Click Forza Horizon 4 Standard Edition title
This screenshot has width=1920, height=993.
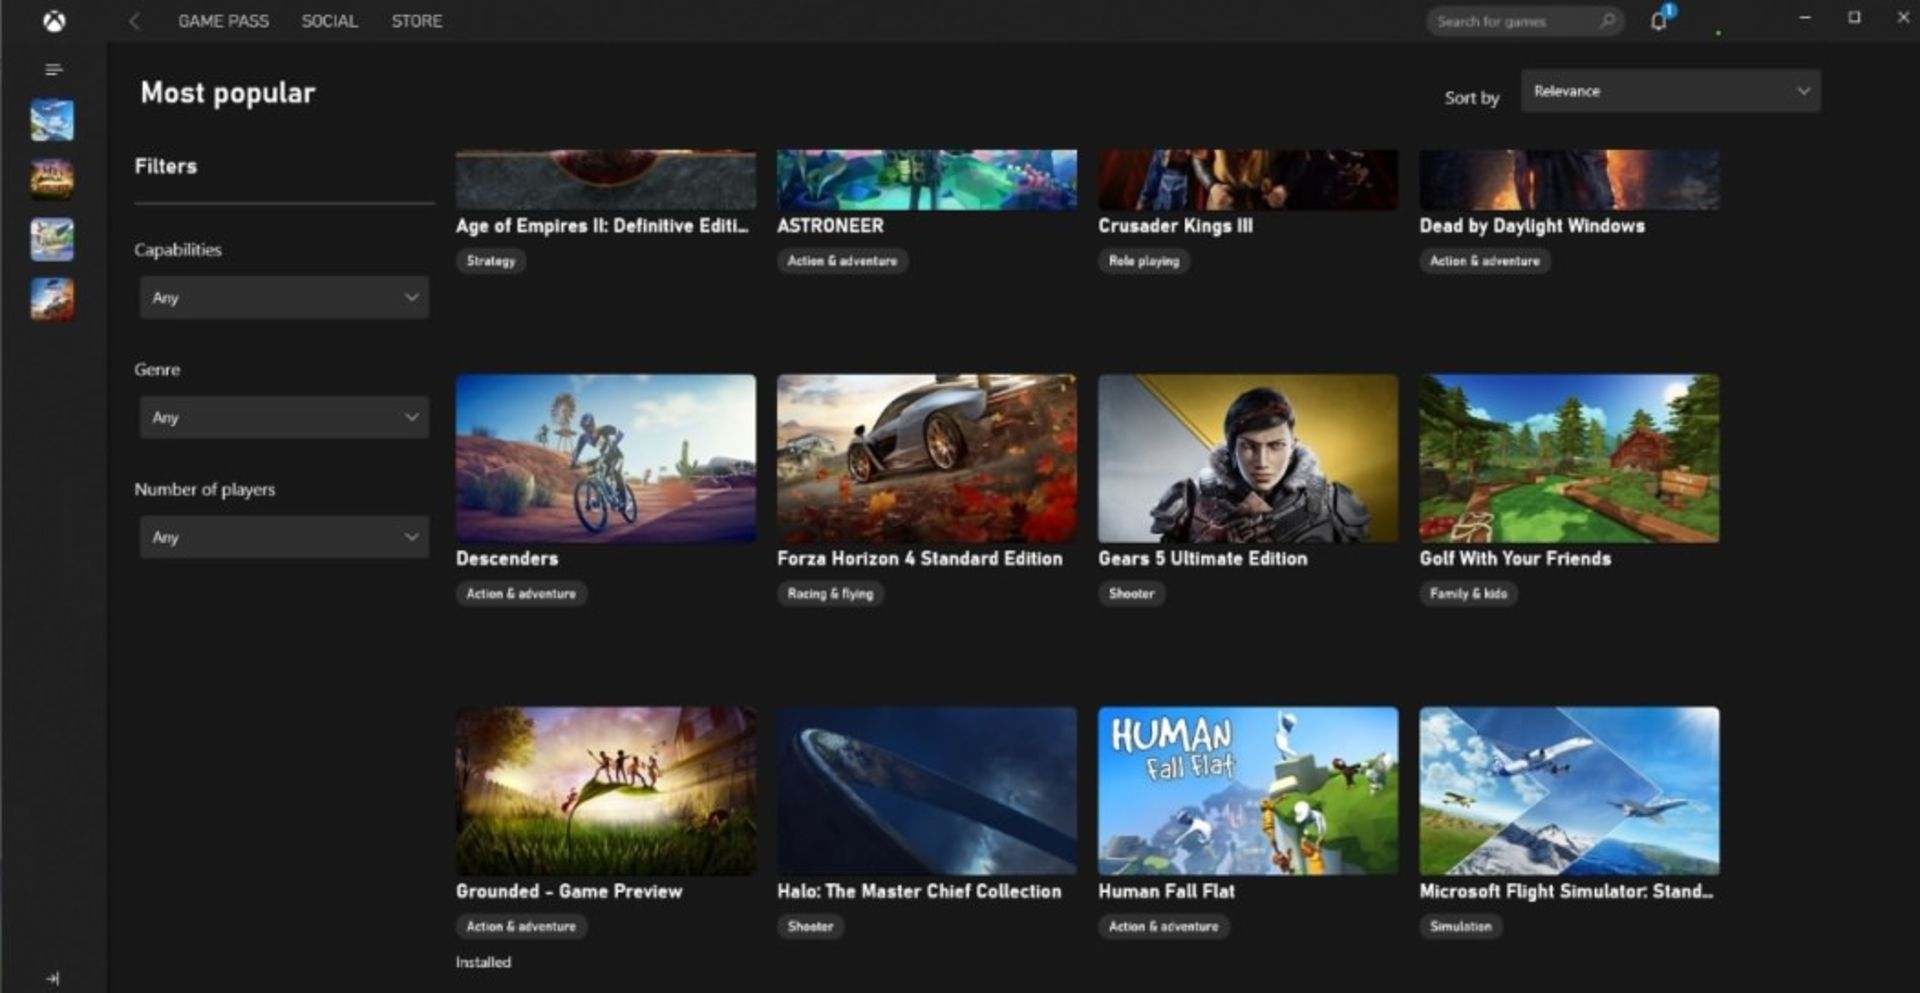tap(920, 559)
